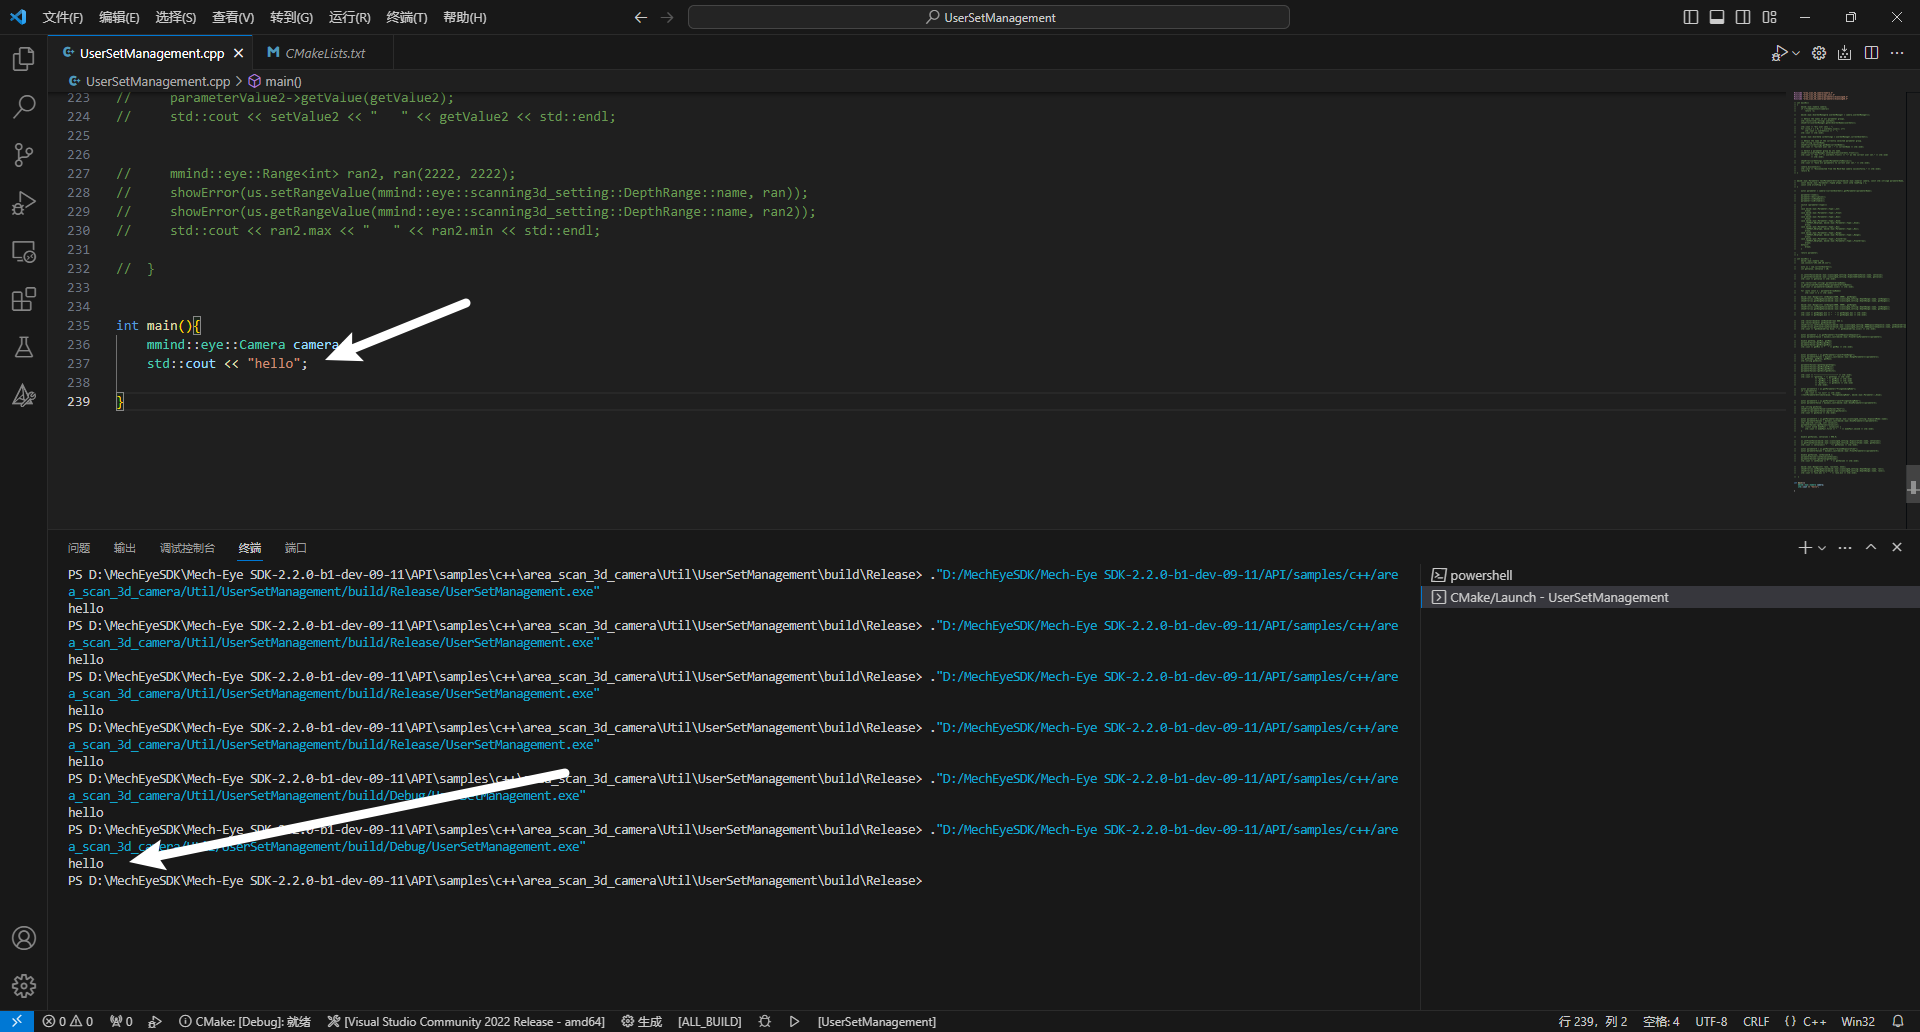The height and width of the screenshot is (1032, 1920).
Task: Open the 终端 menu in menu bar
Action: pyautogui.click(x=406, y=17)
